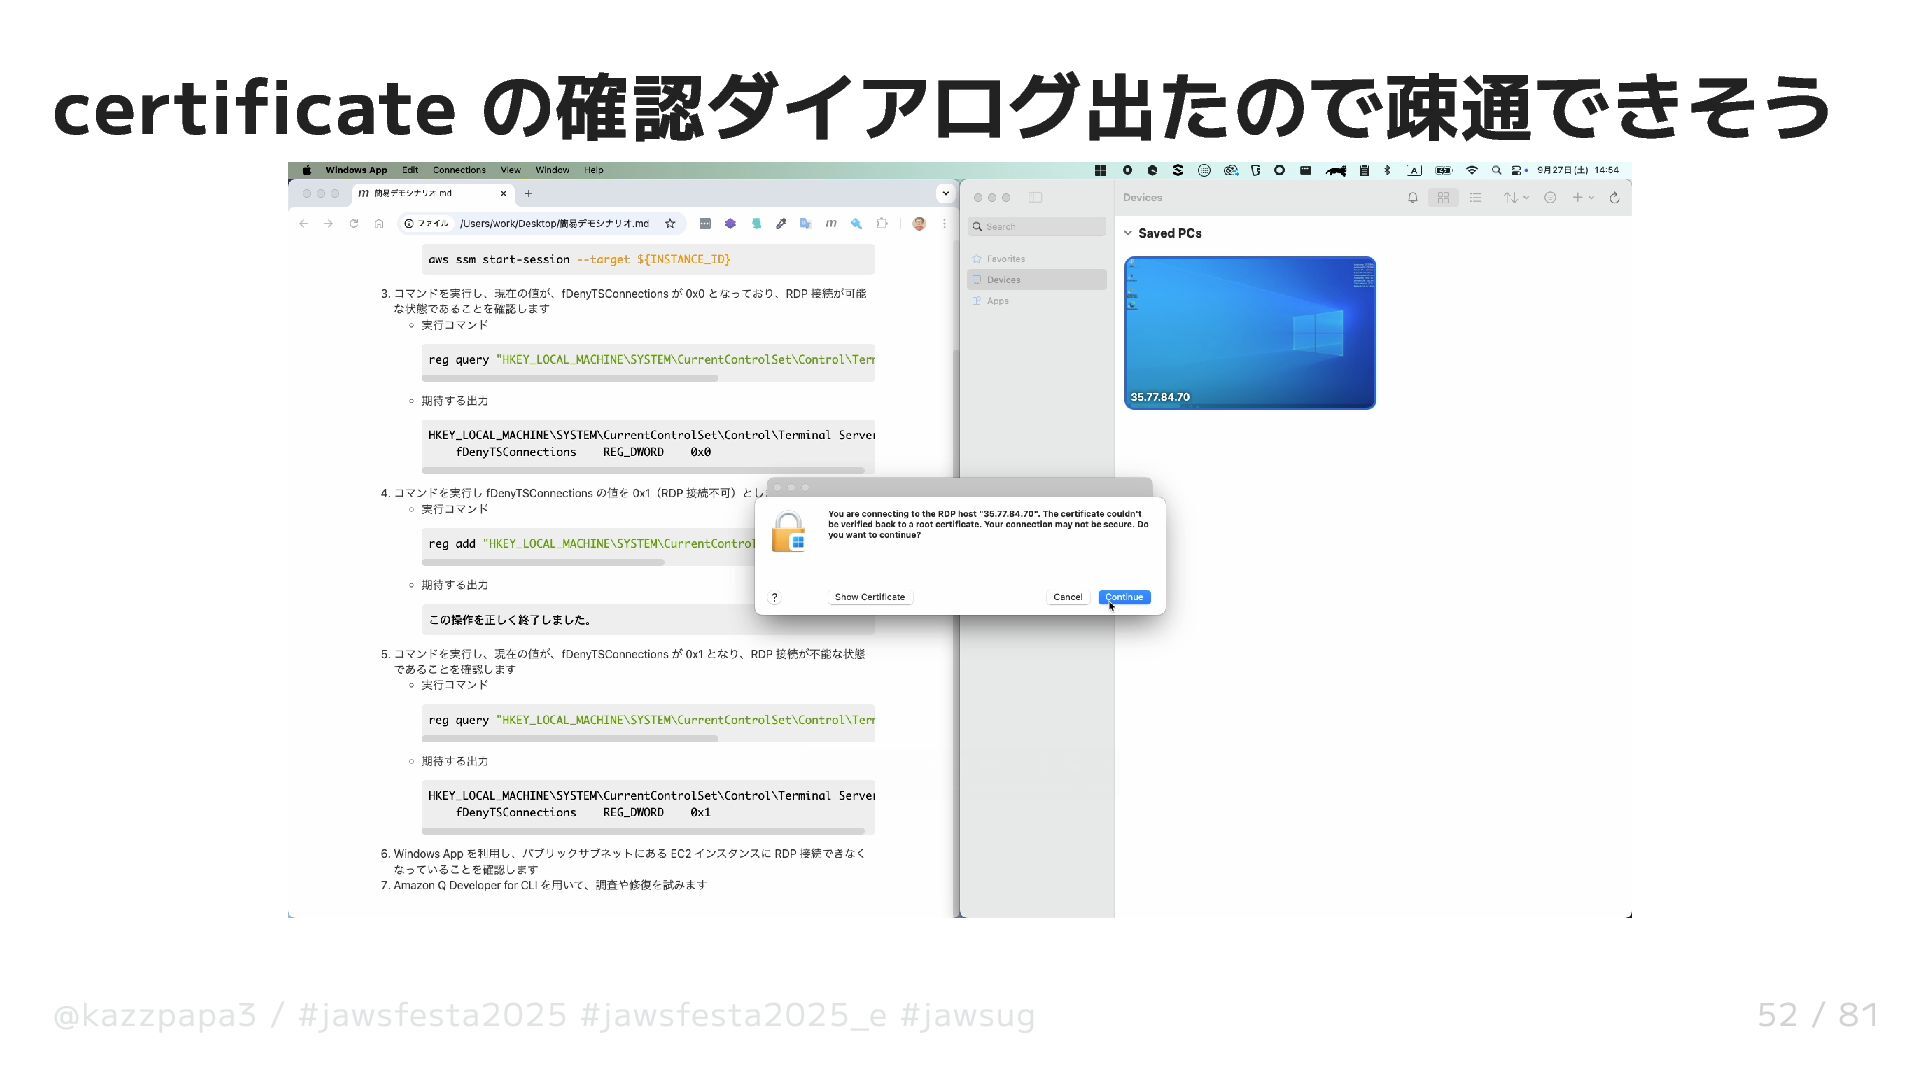Select Favorites in the sidebar
The width and height of the screenshot is (1920, 1080).
[x=1005, y=259]
